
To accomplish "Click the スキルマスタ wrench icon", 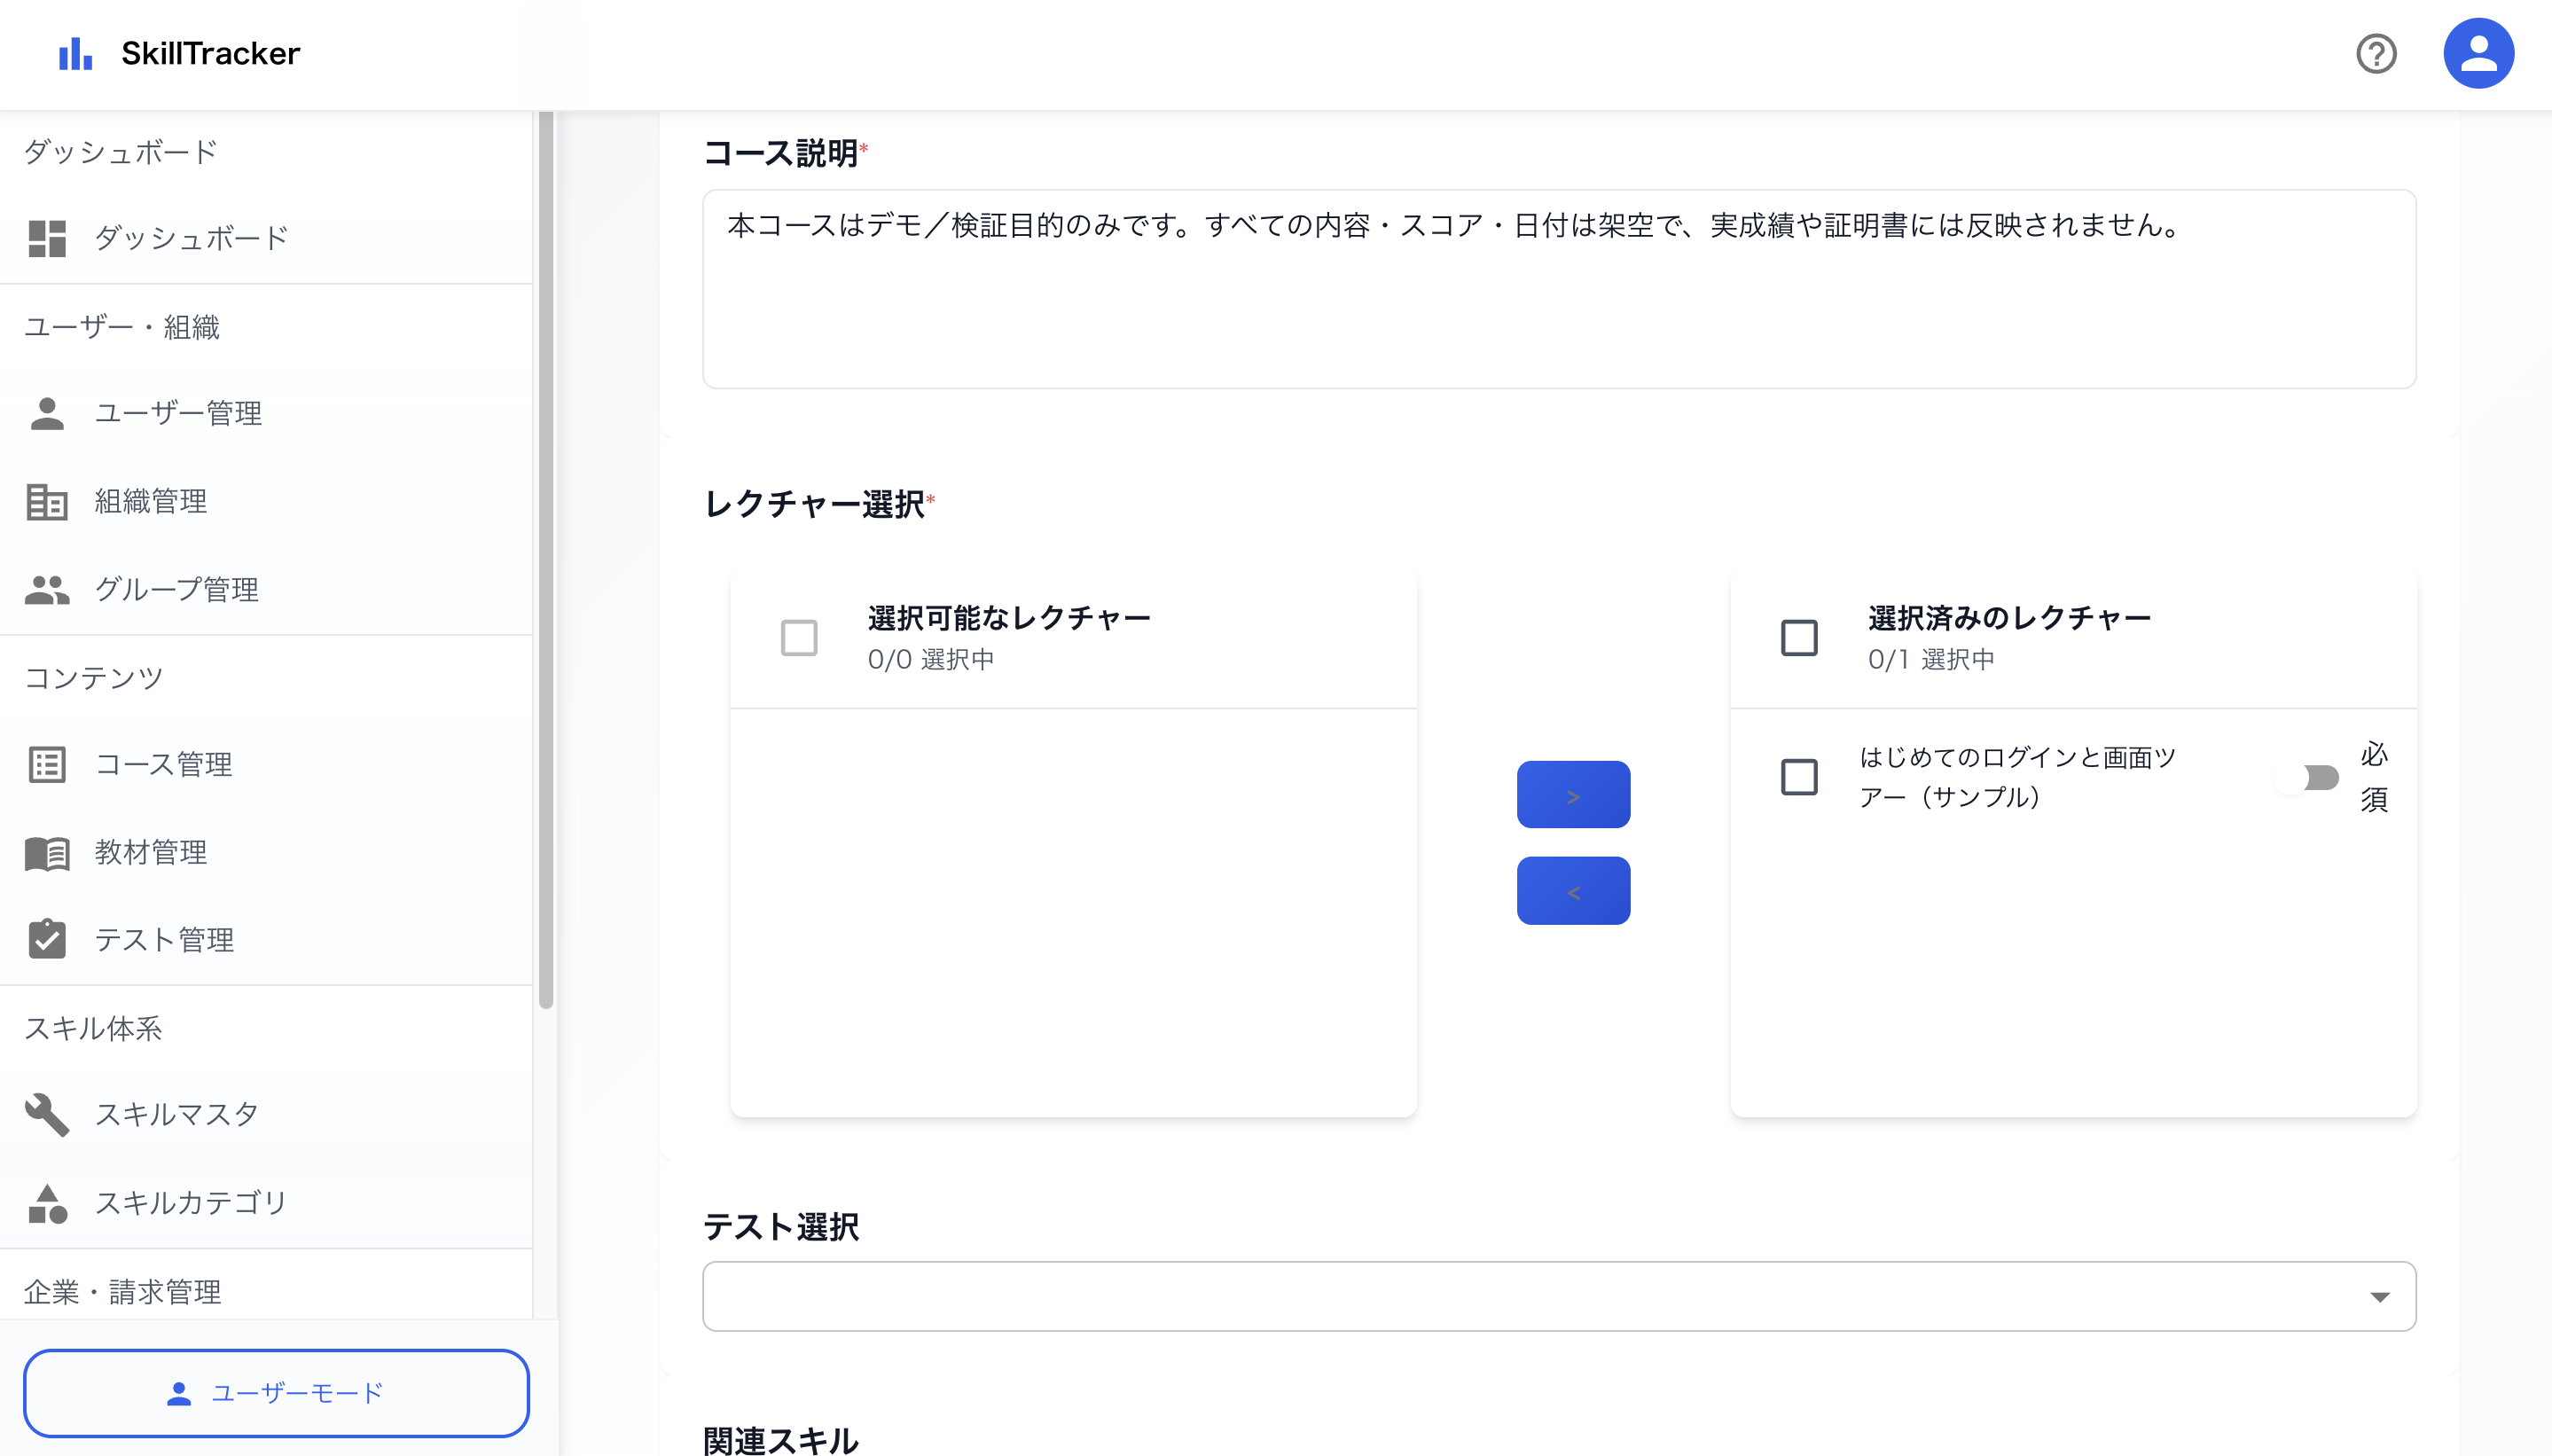I will pyautogui.click(x=47, y=1114).
